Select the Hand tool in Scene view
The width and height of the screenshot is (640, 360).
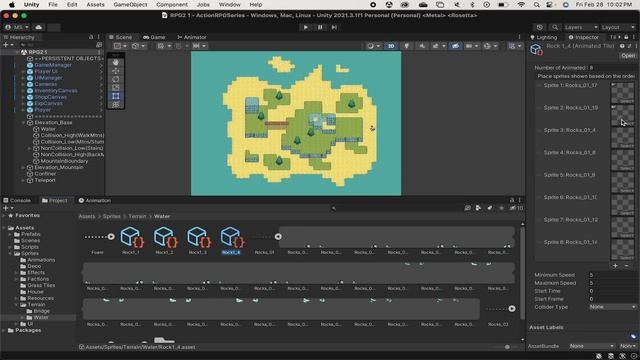coord(116,62)
